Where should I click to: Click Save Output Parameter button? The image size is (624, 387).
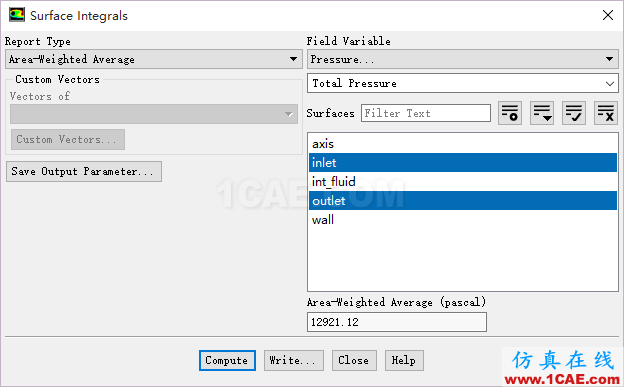84,172
